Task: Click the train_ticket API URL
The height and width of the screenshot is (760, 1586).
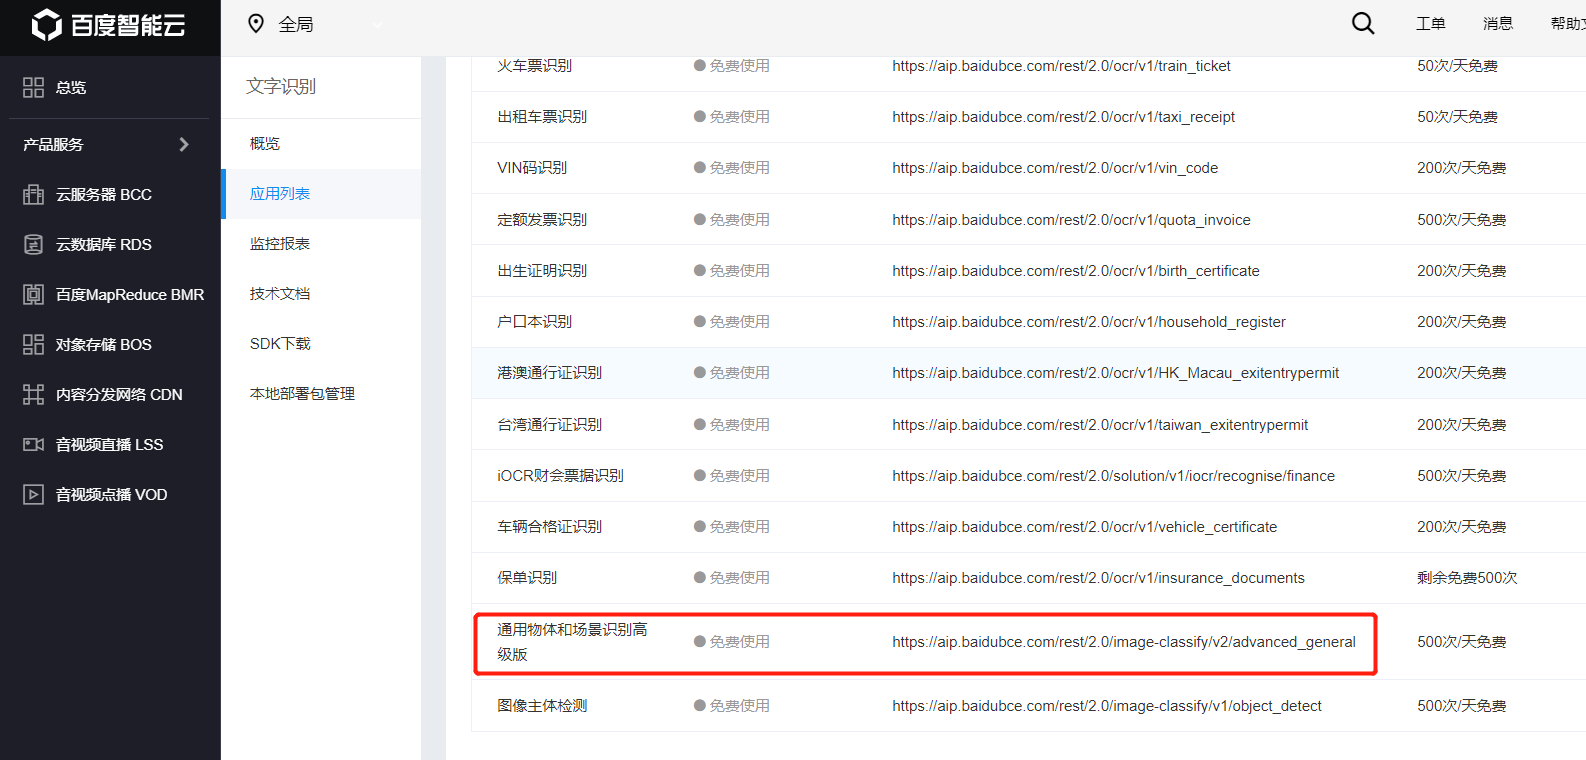Action: [x=1061, y=66]
